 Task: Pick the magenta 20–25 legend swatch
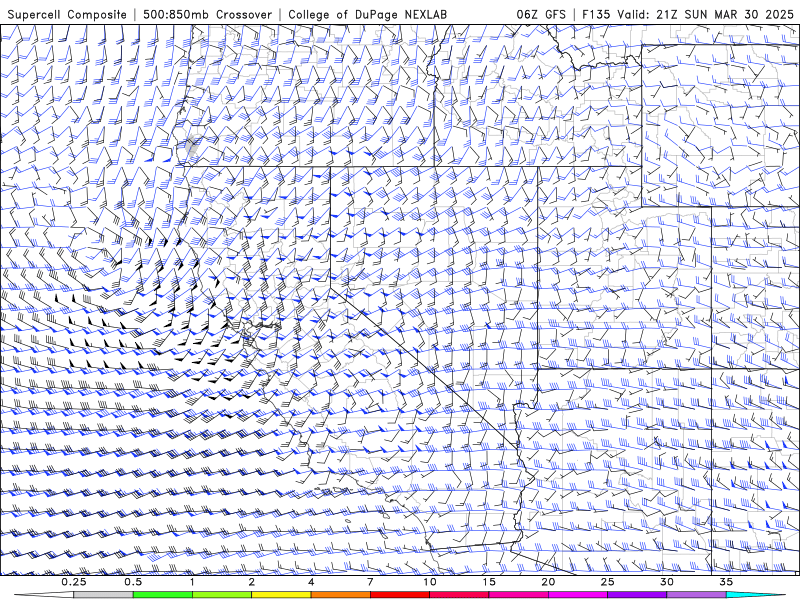pyautogui.click(x=578, y=595)
